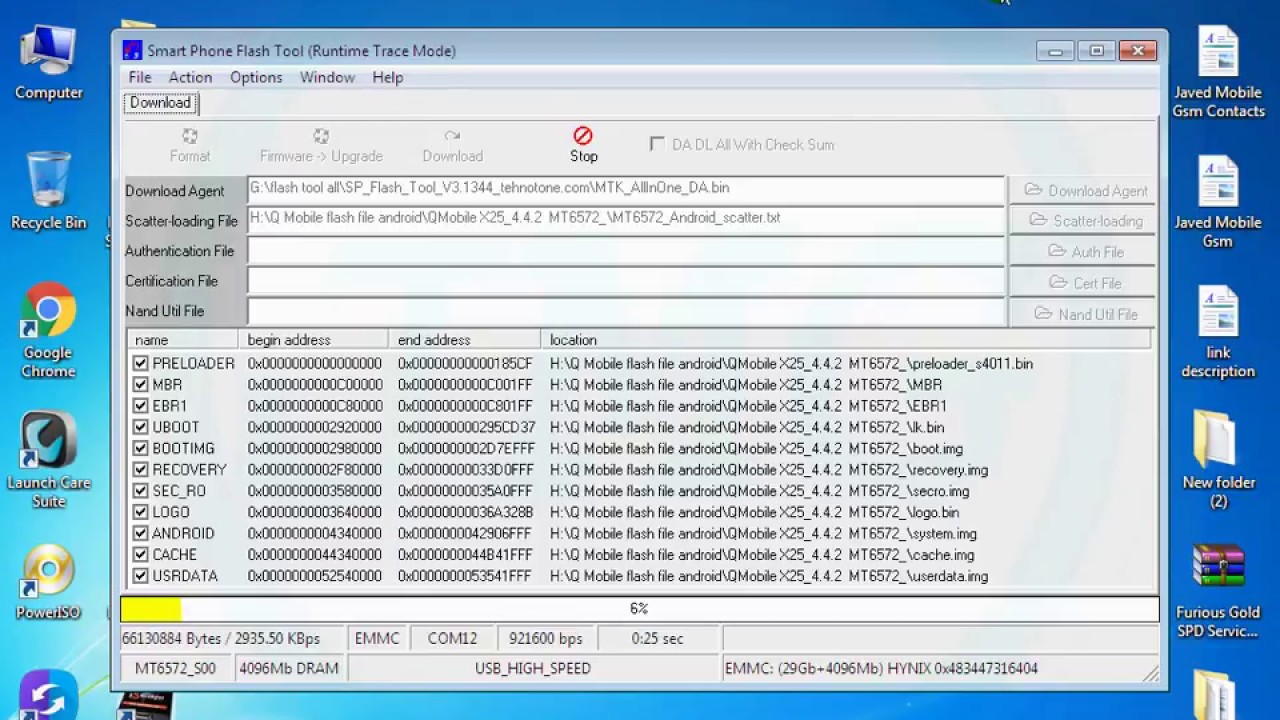
Task: Click the Firmware -> Upgrade toolbar icon
Action: [321, 136]
